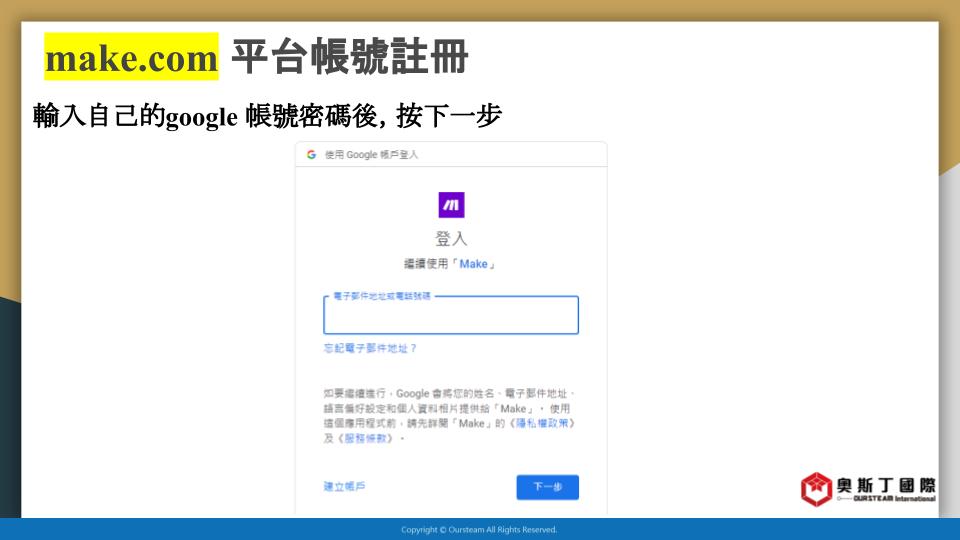Click the Copyright © Oursteam footer text
960x540 pixels.
[479, 530]
